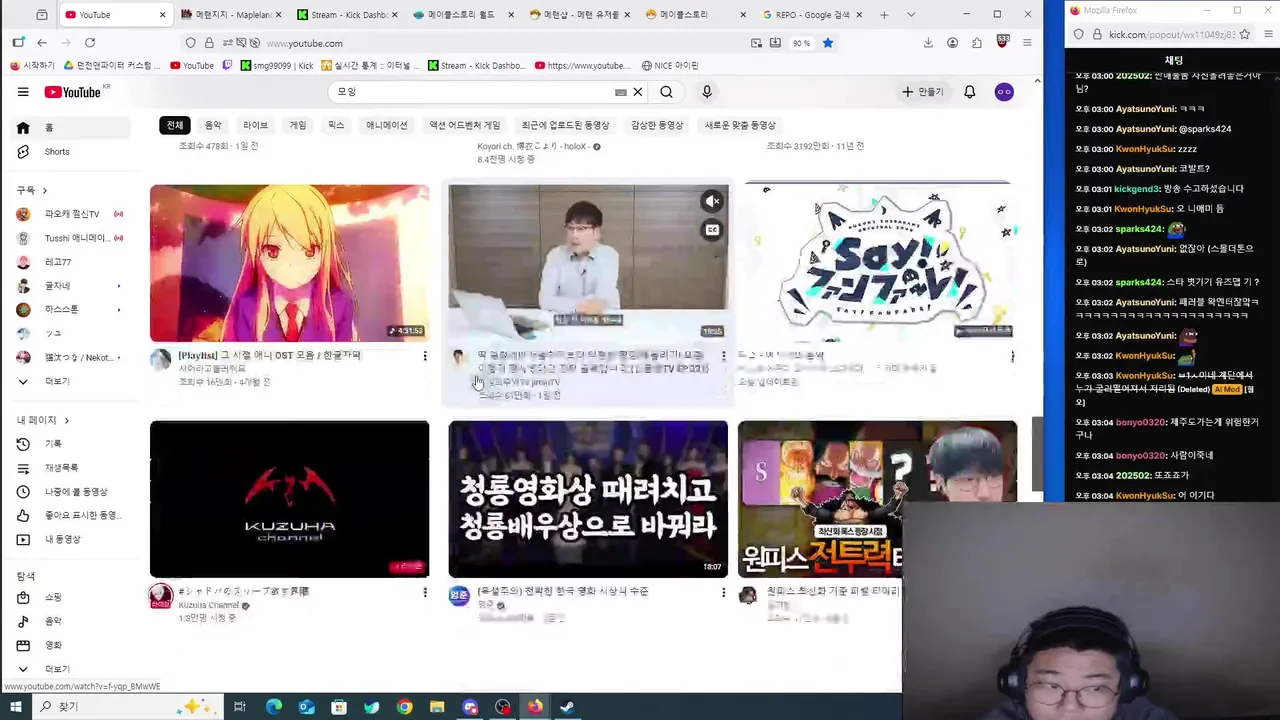
Task: Go back in browser history
Action: click(x=42, y=43)
